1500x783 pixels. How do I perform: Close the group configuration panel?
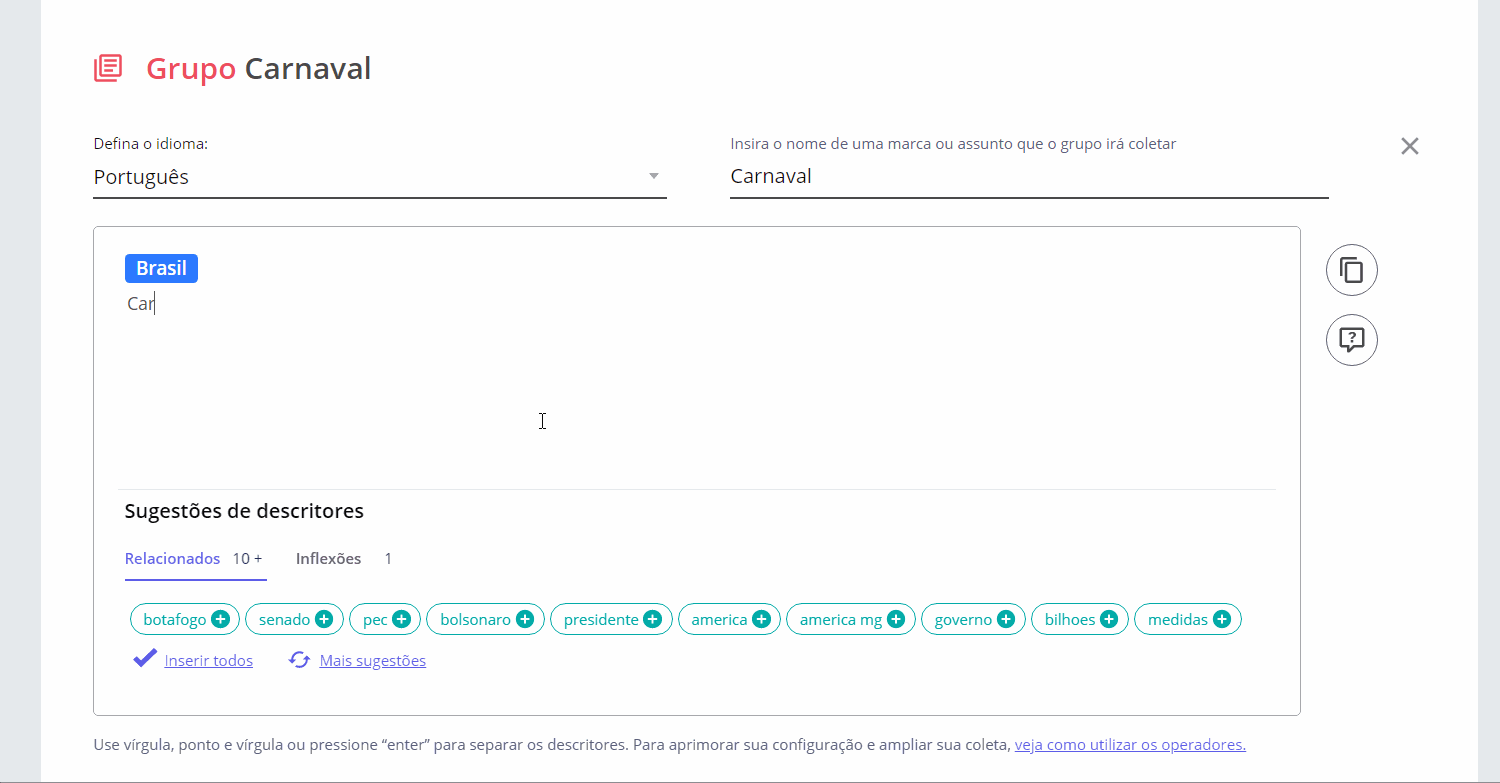[x=1409, y=146]
